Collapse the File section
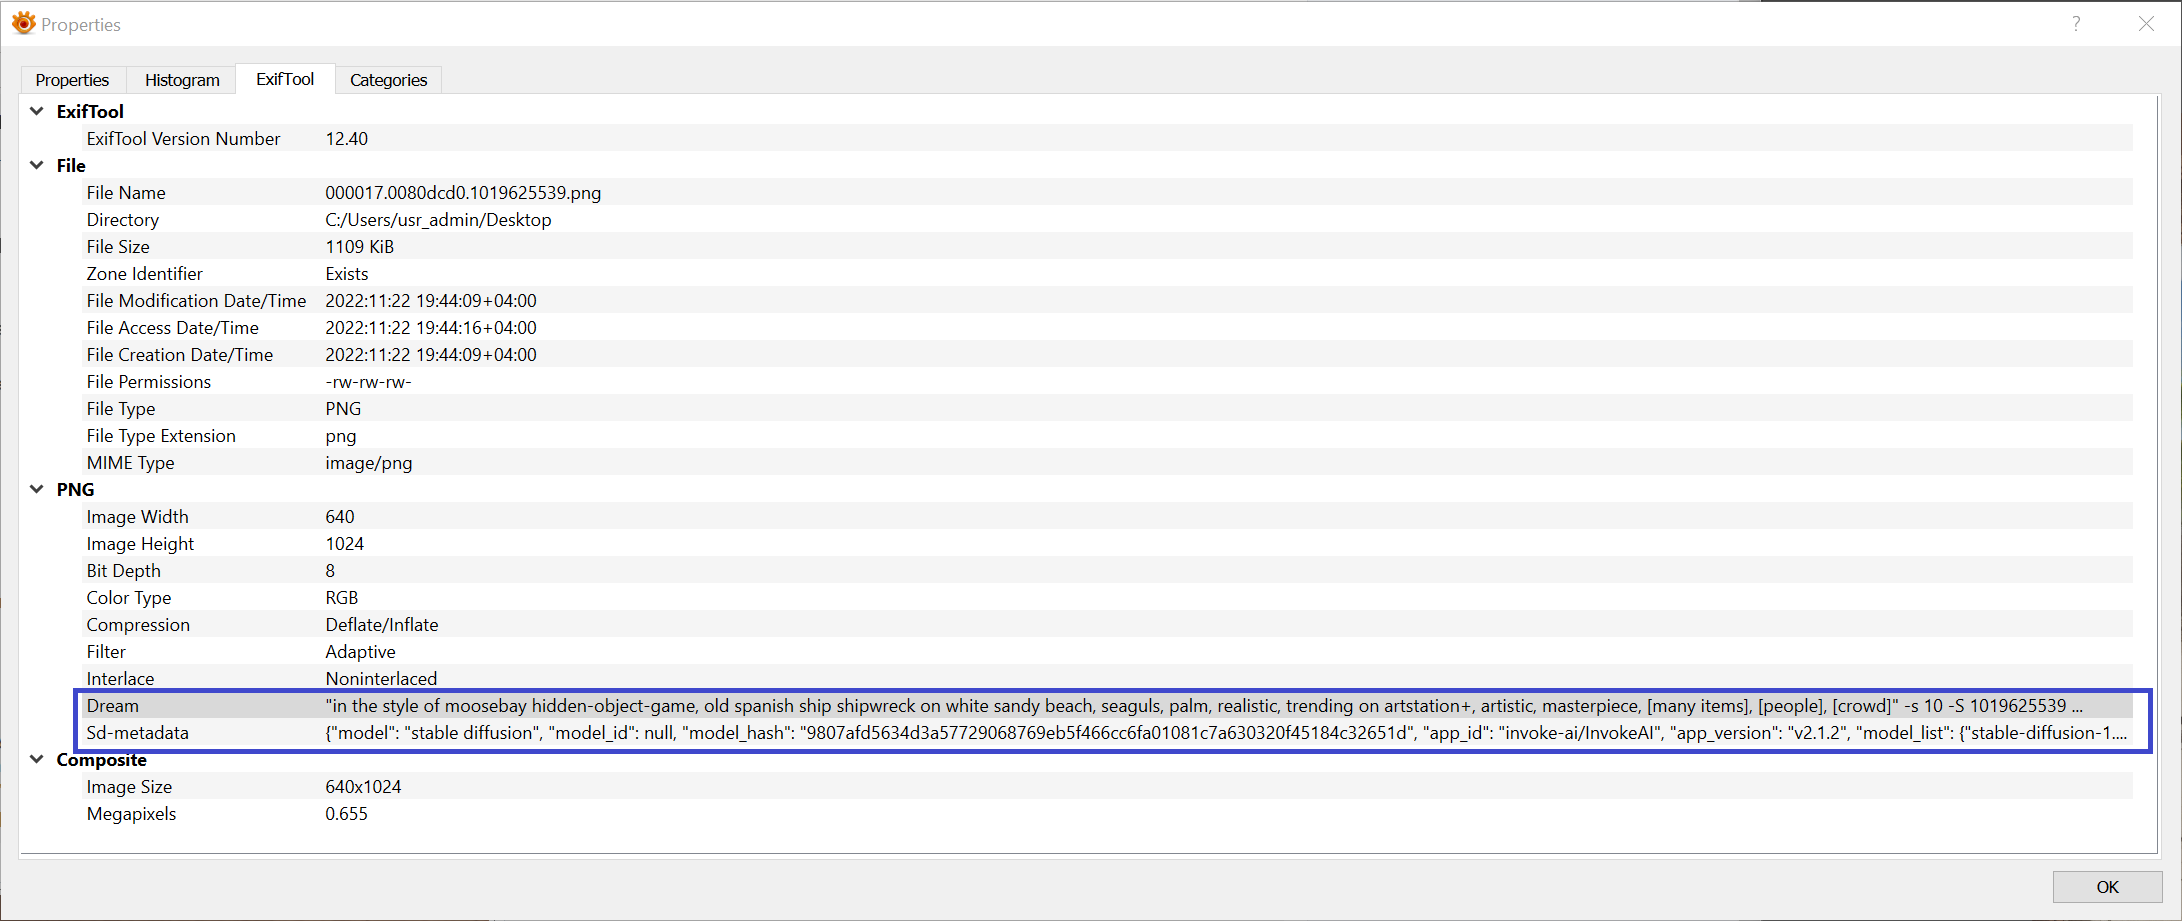Image resolution: width=2182 pixels, height=921 pixels. point(37,165)
